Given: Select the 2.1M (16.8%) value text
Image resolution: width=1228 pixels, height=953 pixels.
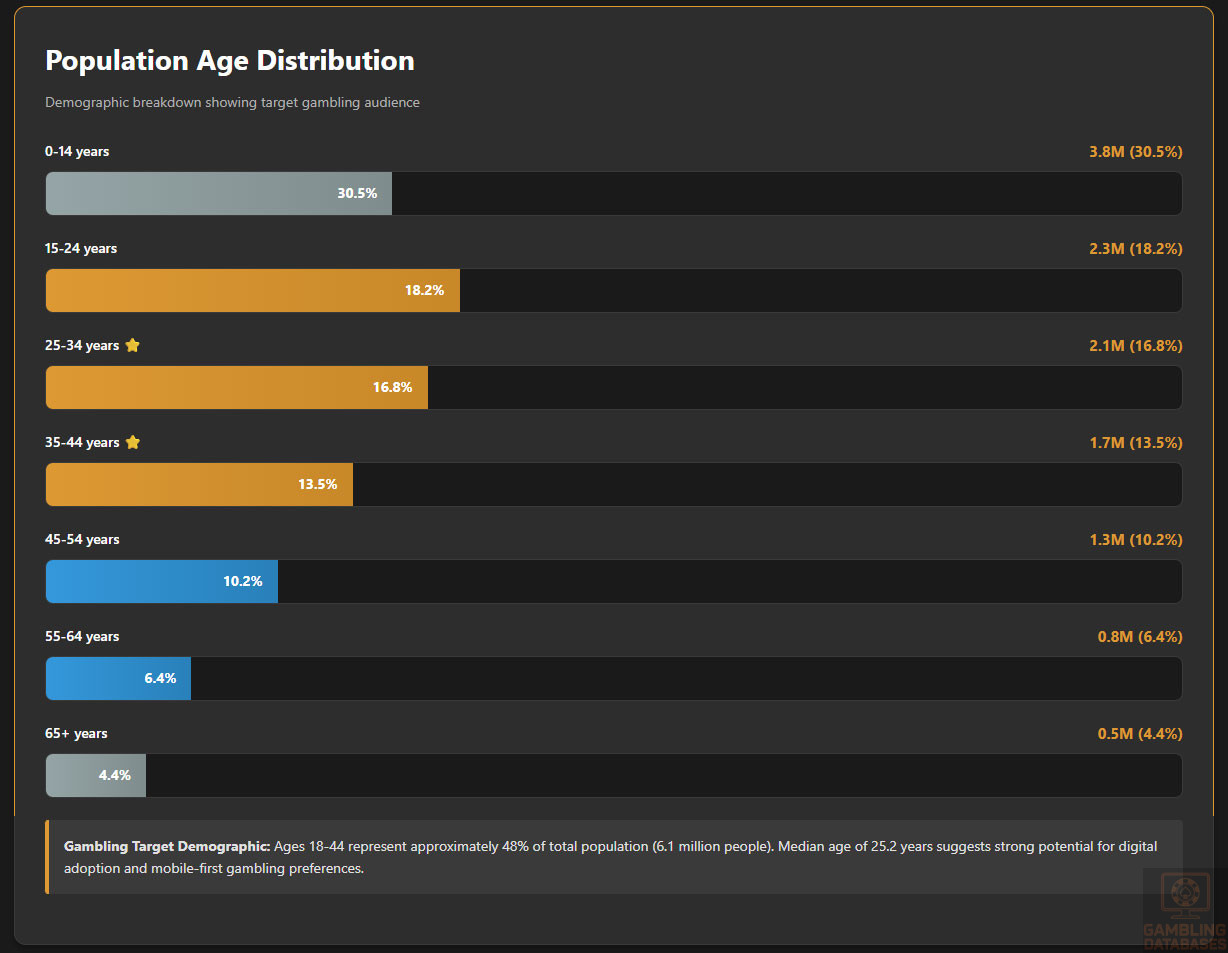Looking at the screenshot, I should (1135, 346).
